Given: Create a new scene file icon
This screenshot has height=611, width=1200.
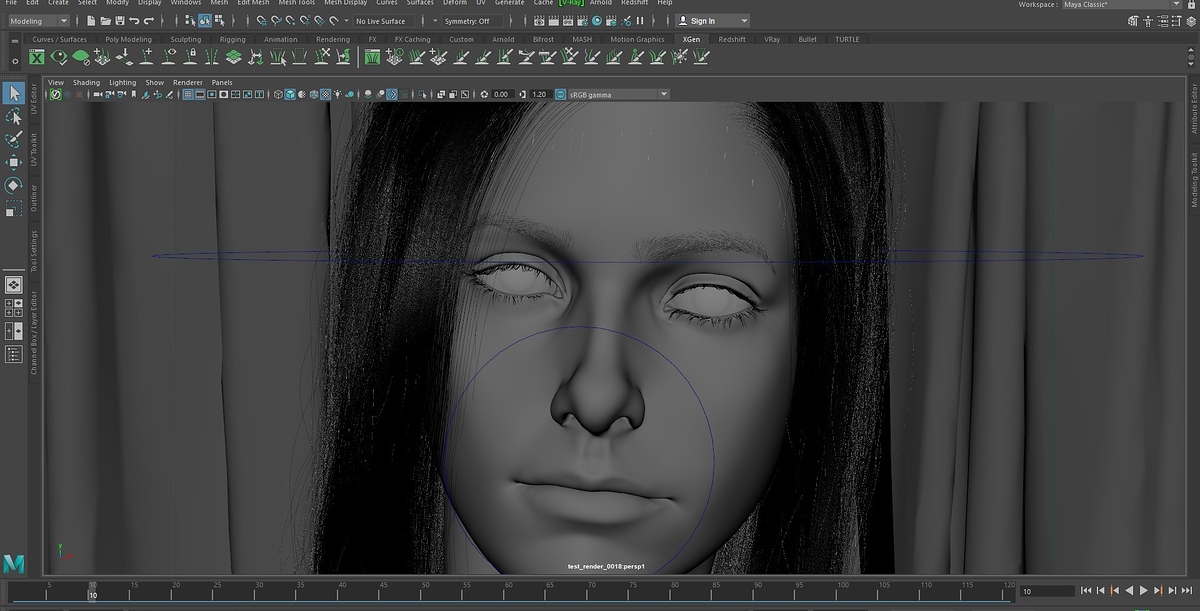Looking at the screenshot, I should (x=91, y=21).
